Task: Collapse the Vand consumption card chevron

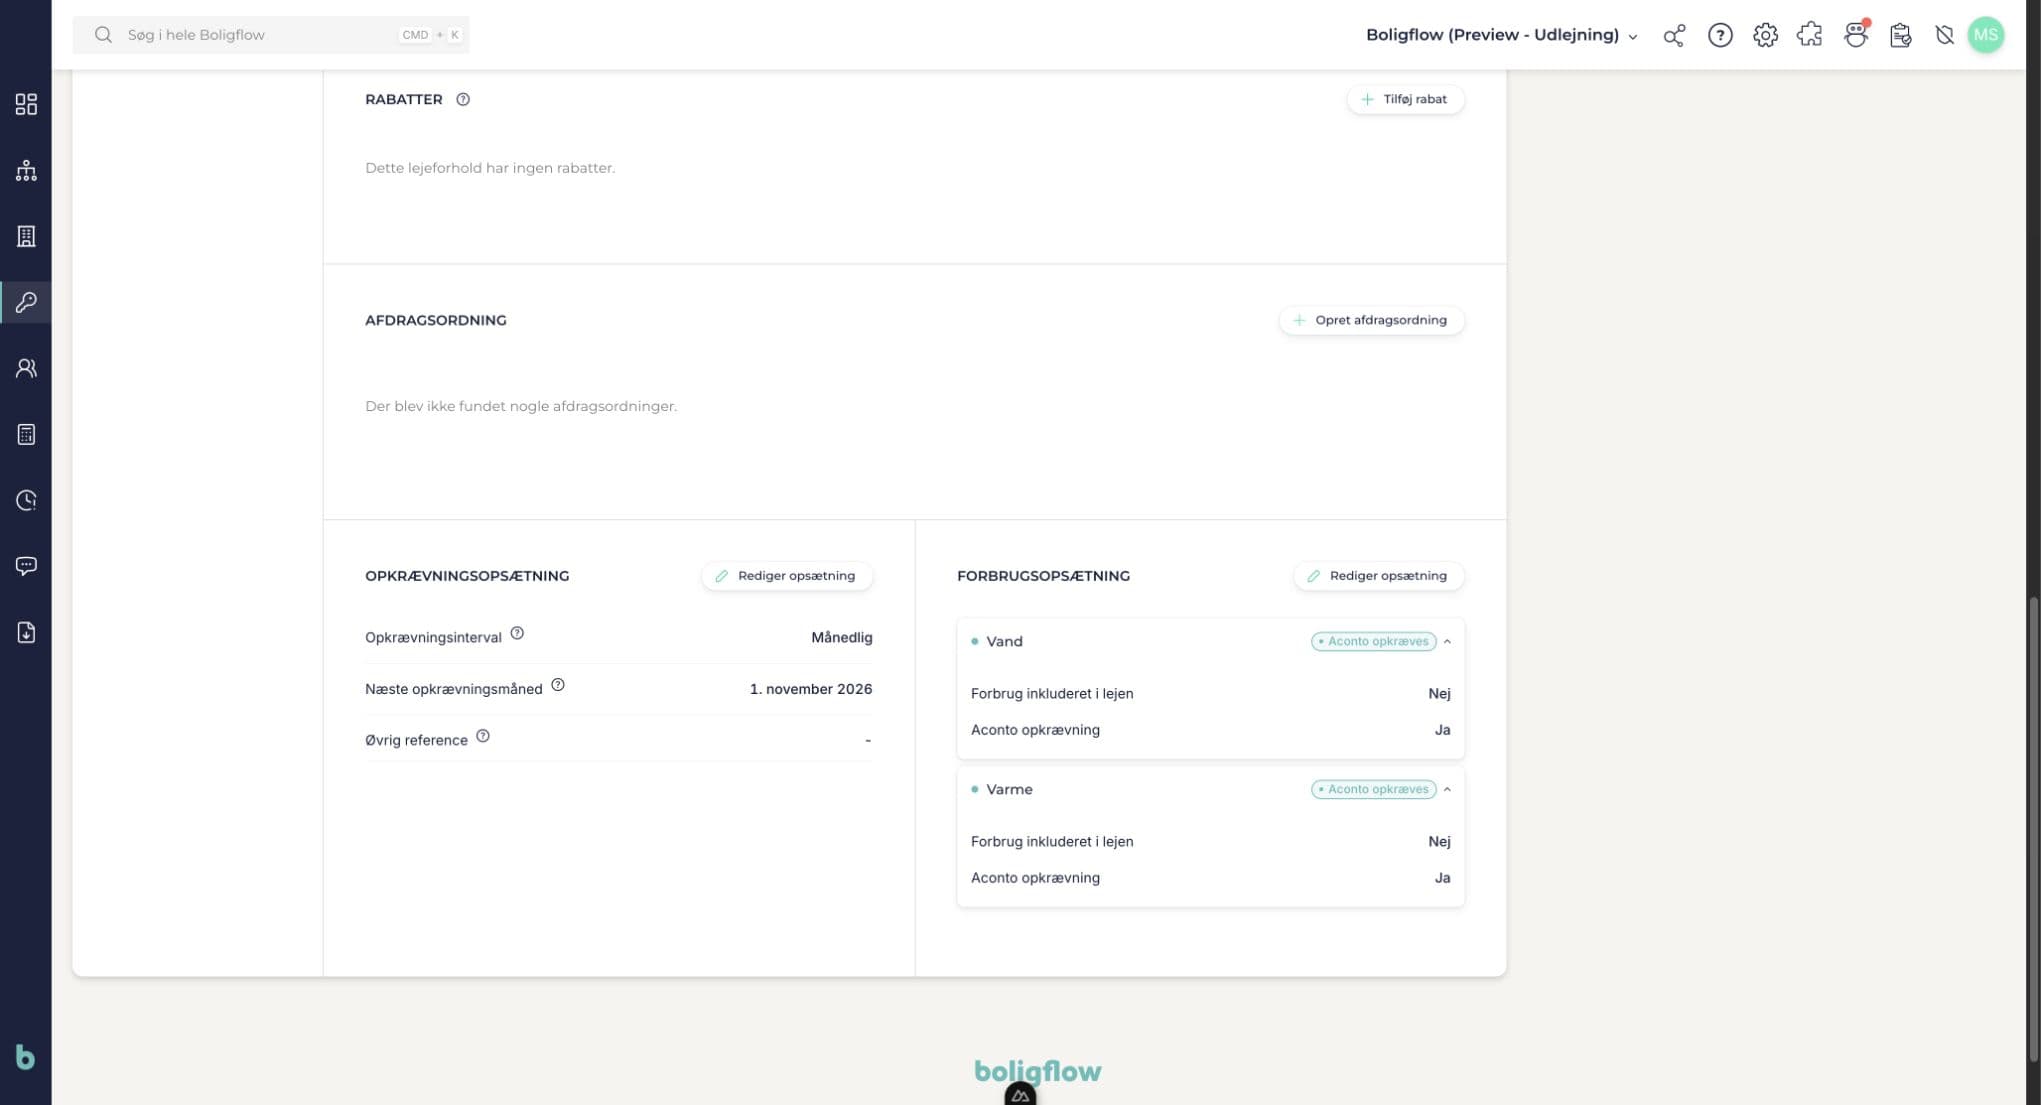Action: coord(1447,641)
